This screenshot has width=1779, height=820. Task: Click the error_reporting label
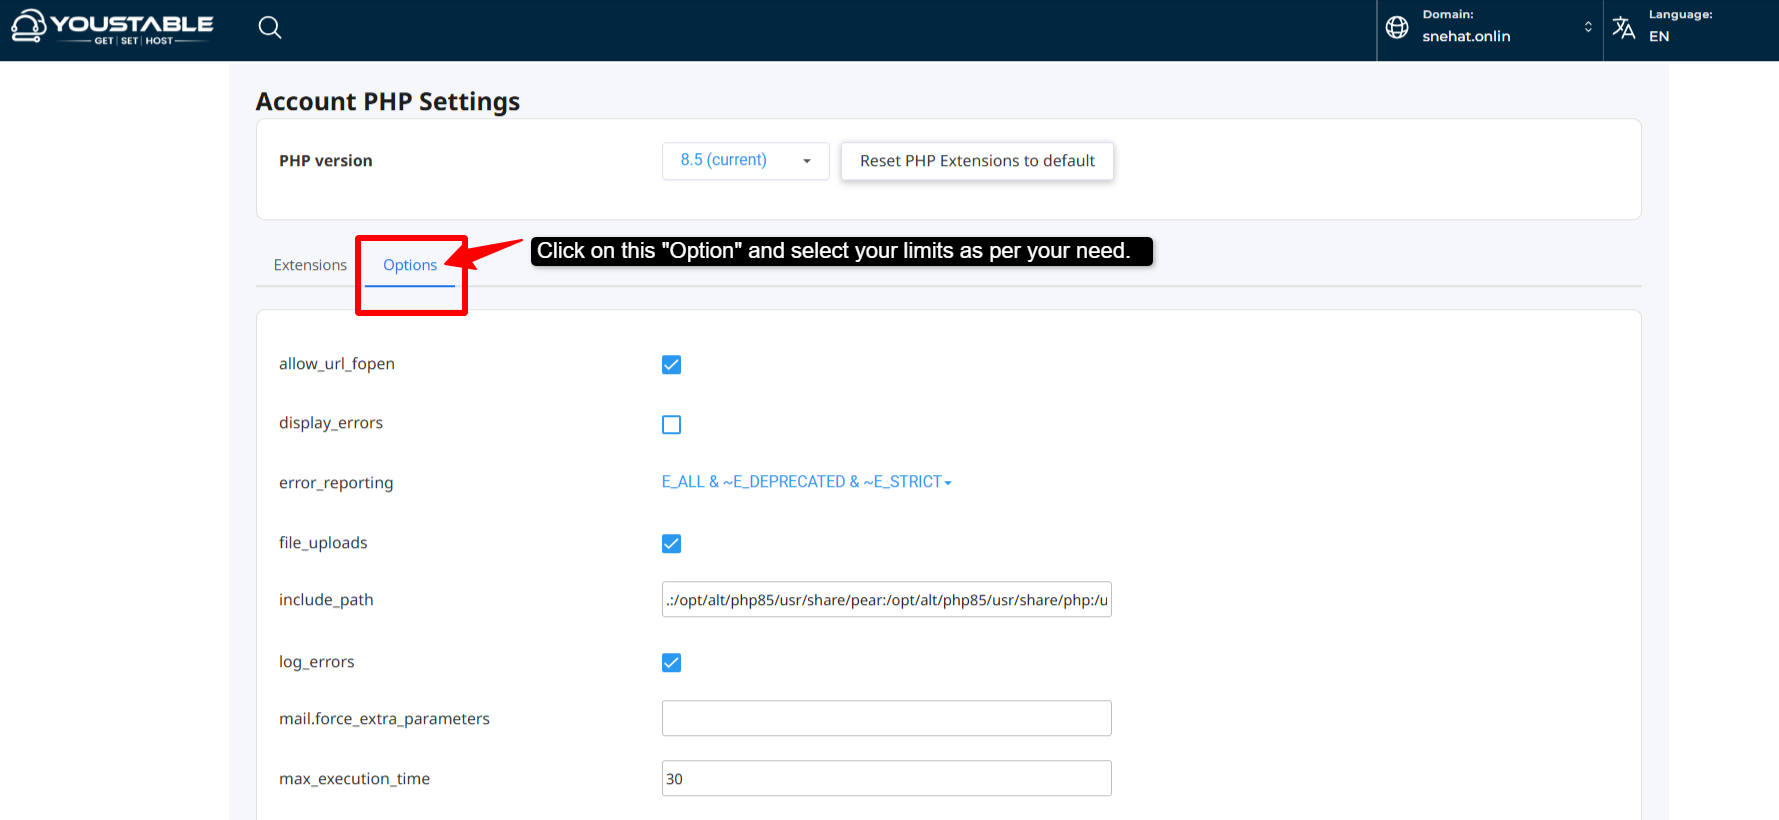coord(336,483)
